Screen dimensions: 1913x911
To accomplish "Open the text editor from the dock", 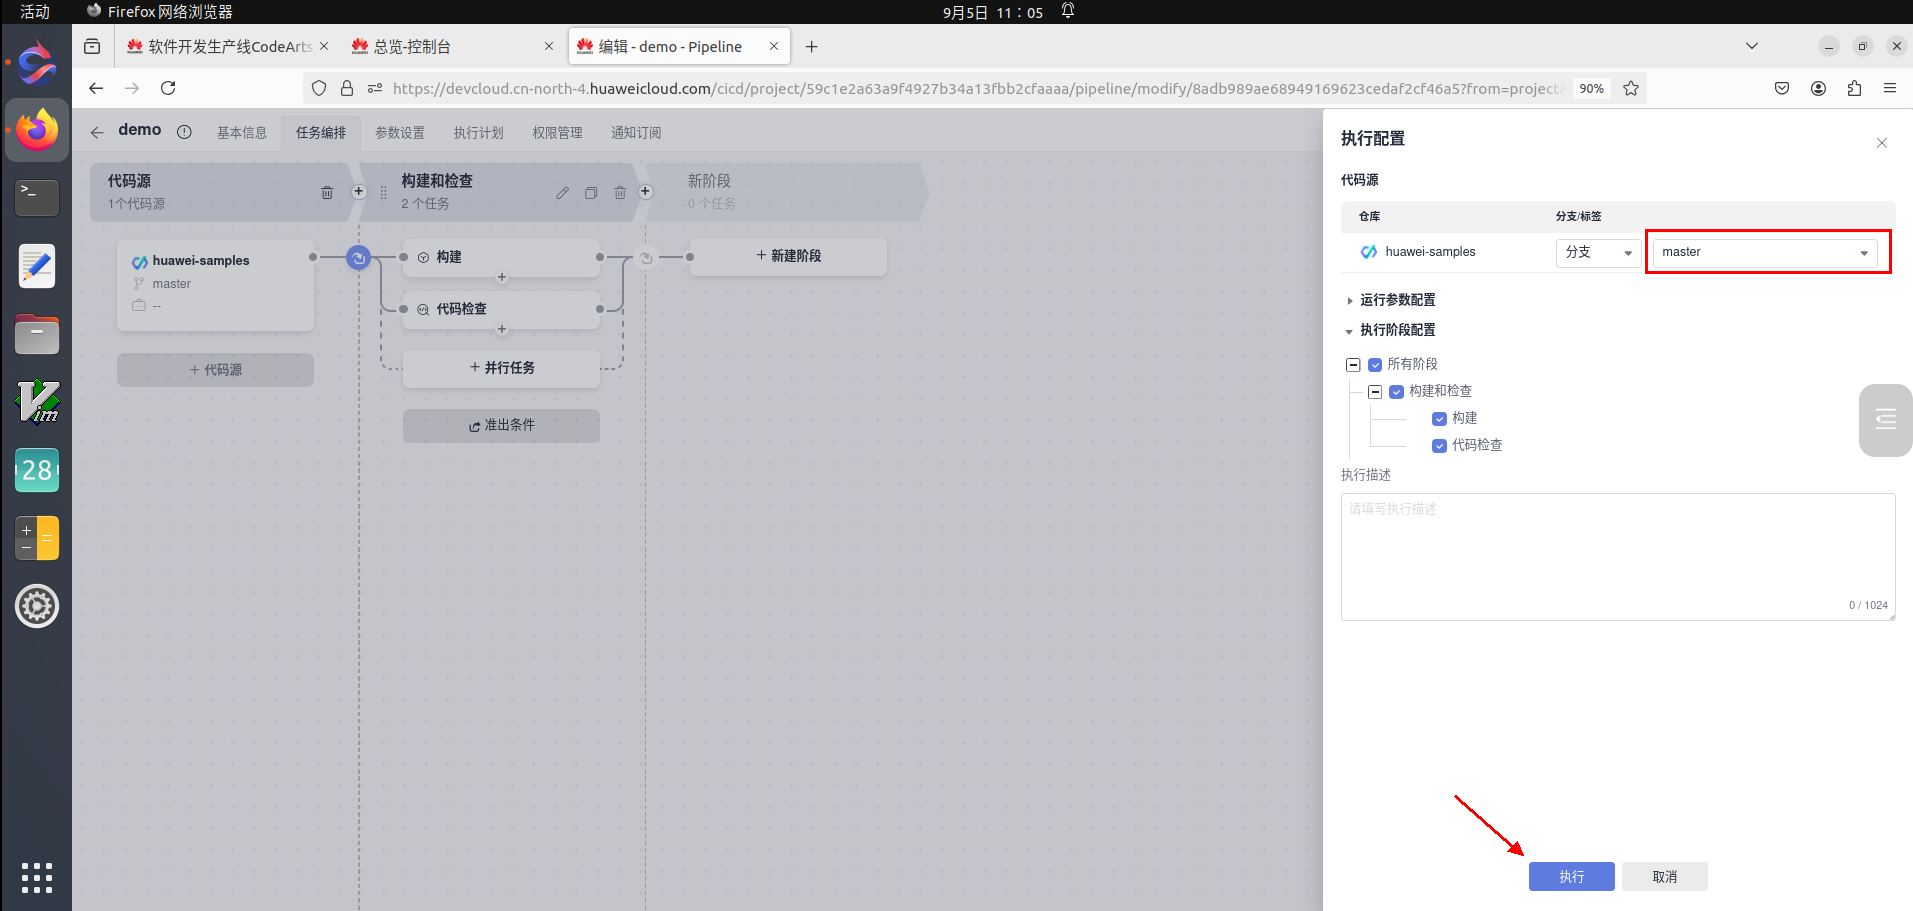I will click(x=37, y=266).
